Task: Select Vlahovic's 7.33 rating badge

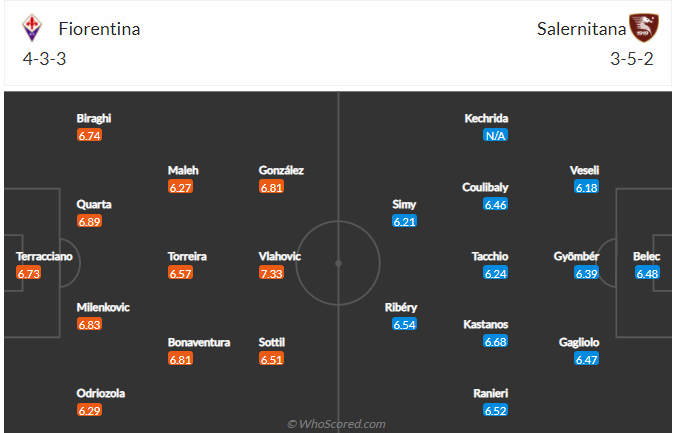Action: coord(271,273)
